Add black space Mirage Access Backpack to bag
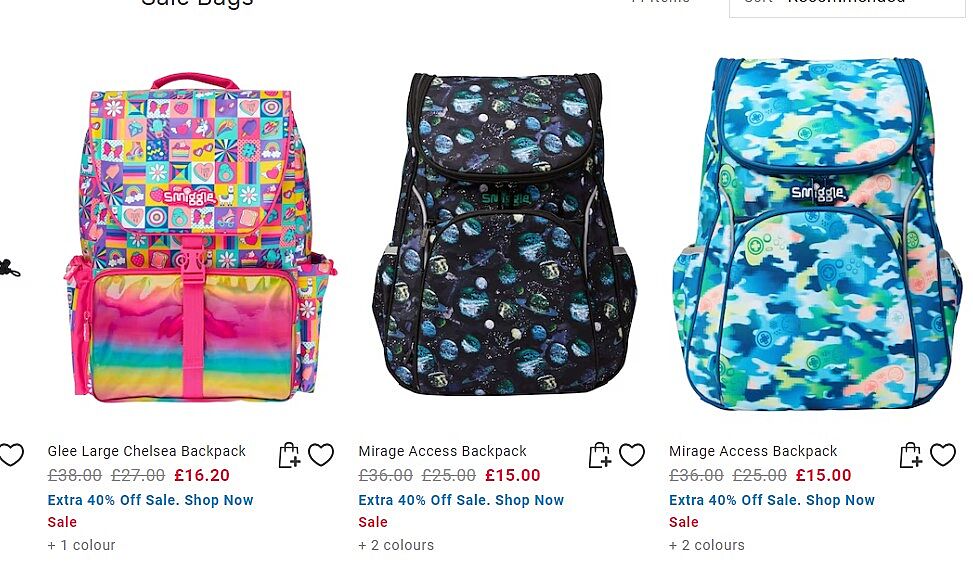973x568 pixels. tap(599, 455)
